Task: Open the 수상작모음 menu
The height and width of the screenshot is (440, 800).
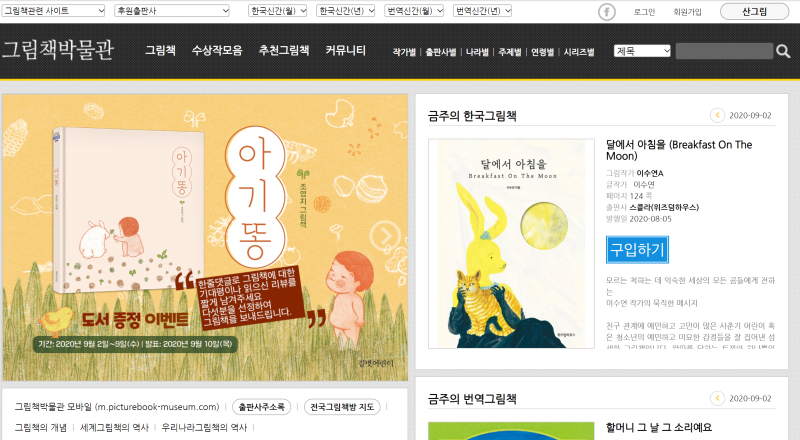Action: [x=217, y=50]
